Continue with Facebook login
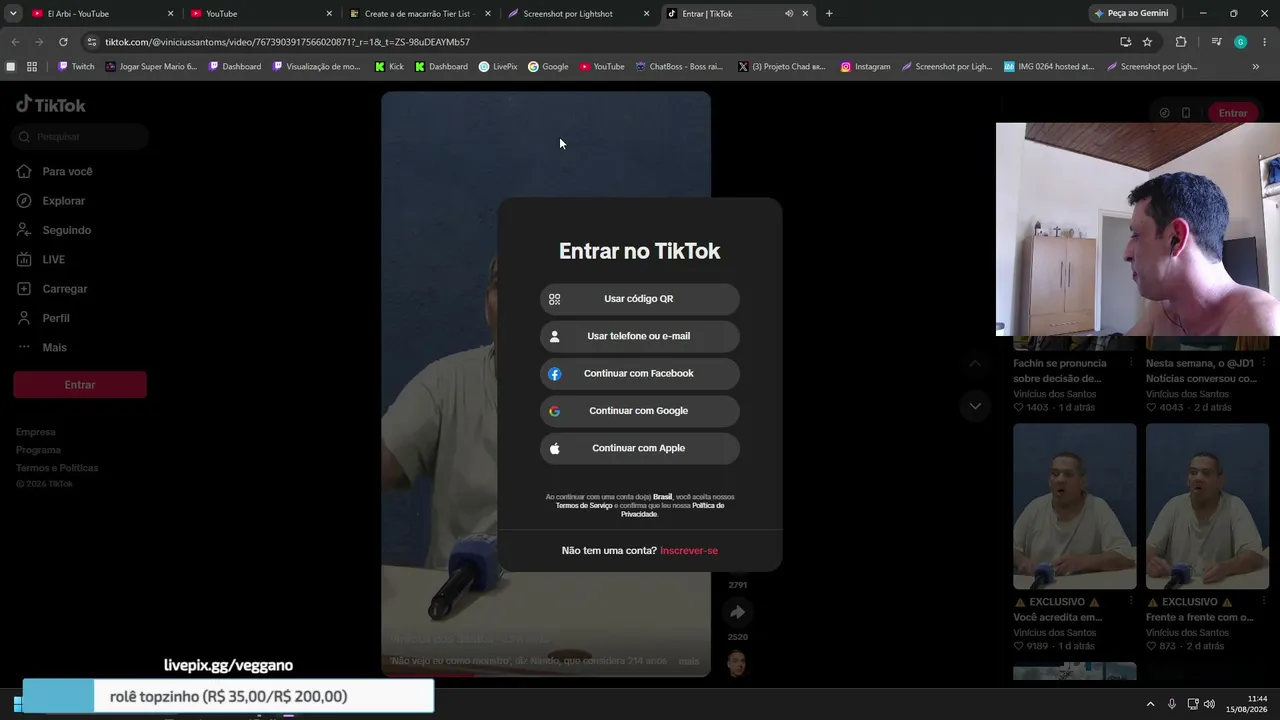This screenshot has height=720, width=1280. click(x=640, y=374)
